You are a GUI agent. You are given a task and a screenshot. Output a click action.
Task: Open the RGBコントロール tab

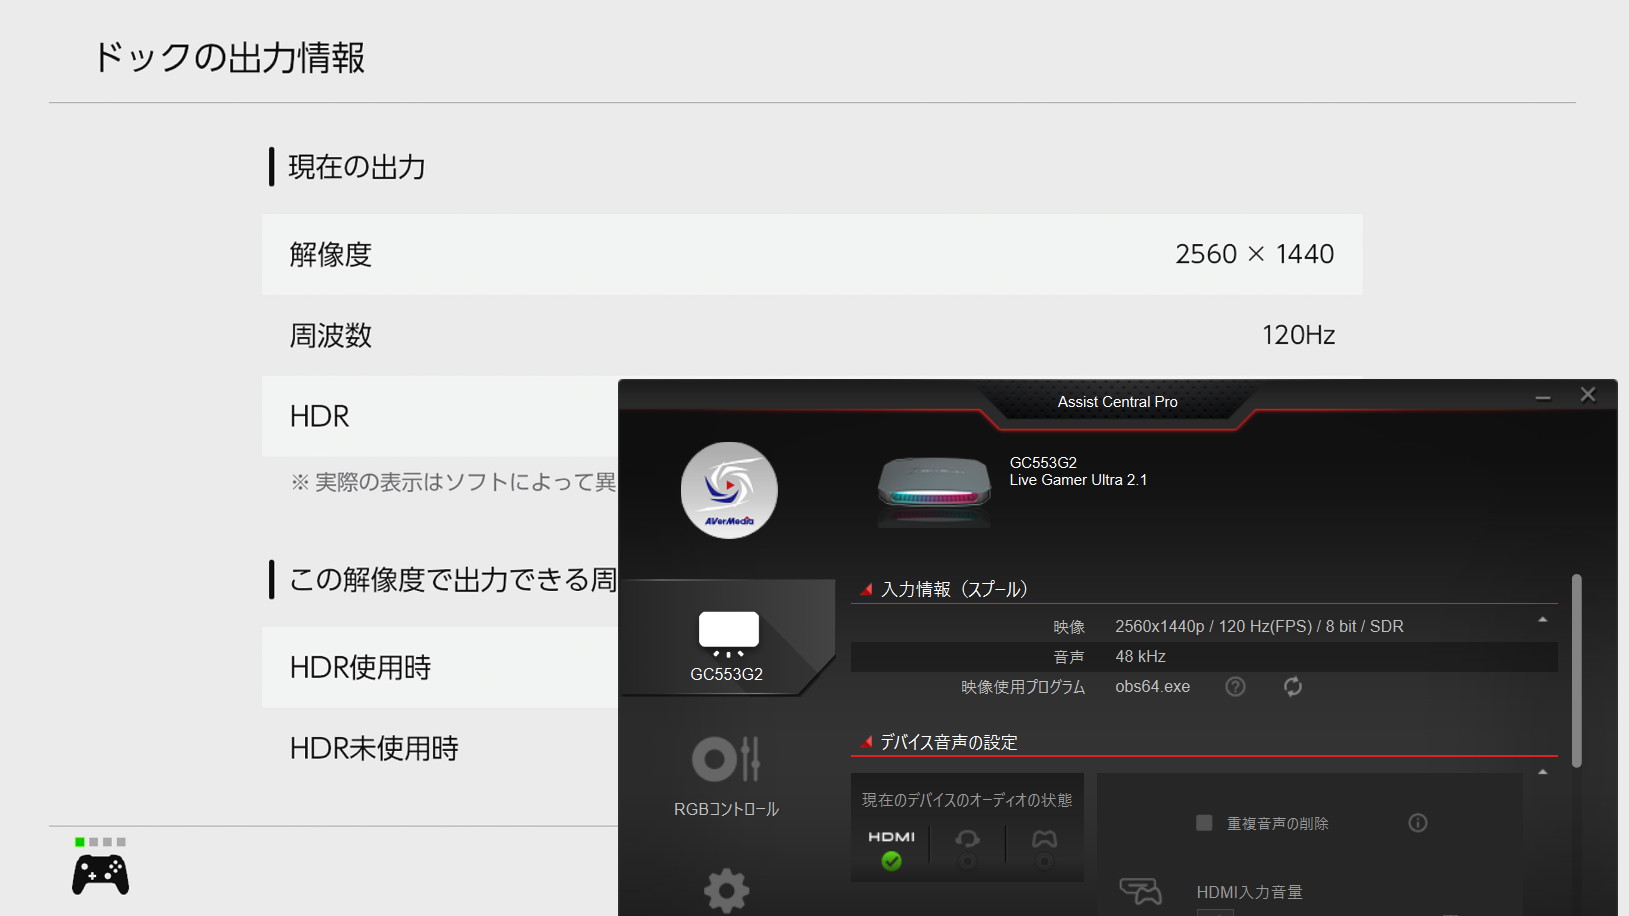(726, 774)
